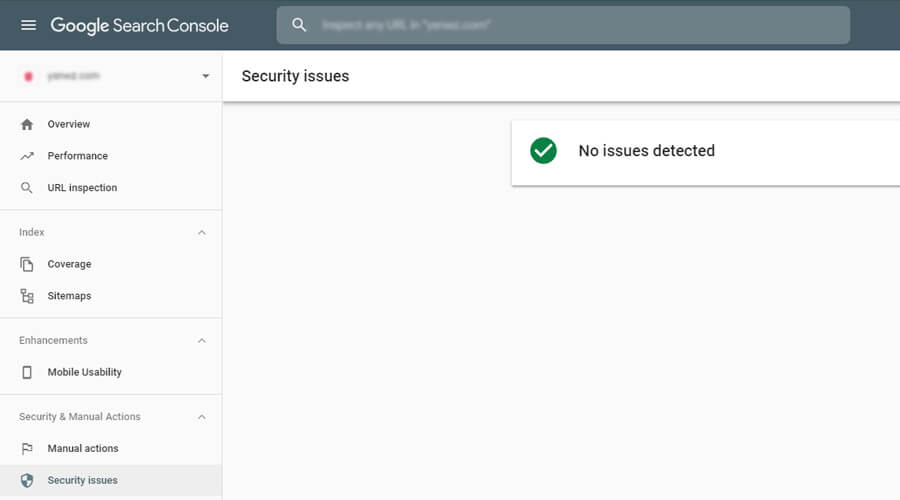Click the URL inspection magnifier icon
Image resolution: width=900 pixels, height=500 pixels.
[27, 188]
